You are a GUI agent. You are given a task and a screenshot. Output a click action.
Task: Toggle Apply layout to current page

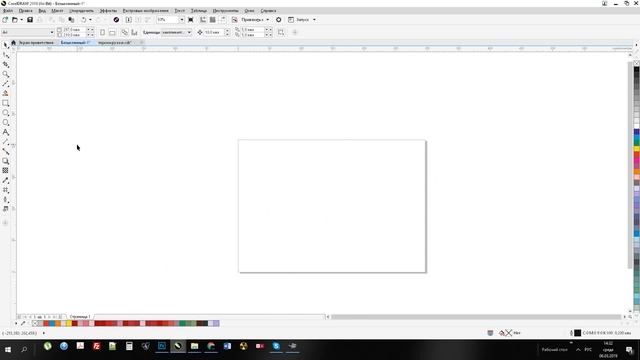(134, 32)
